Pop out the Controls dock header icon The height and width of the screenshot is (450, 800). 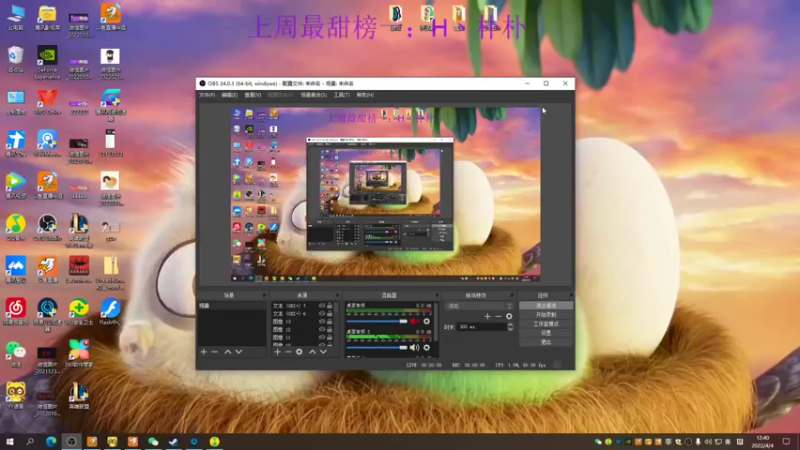coord(570,295)
